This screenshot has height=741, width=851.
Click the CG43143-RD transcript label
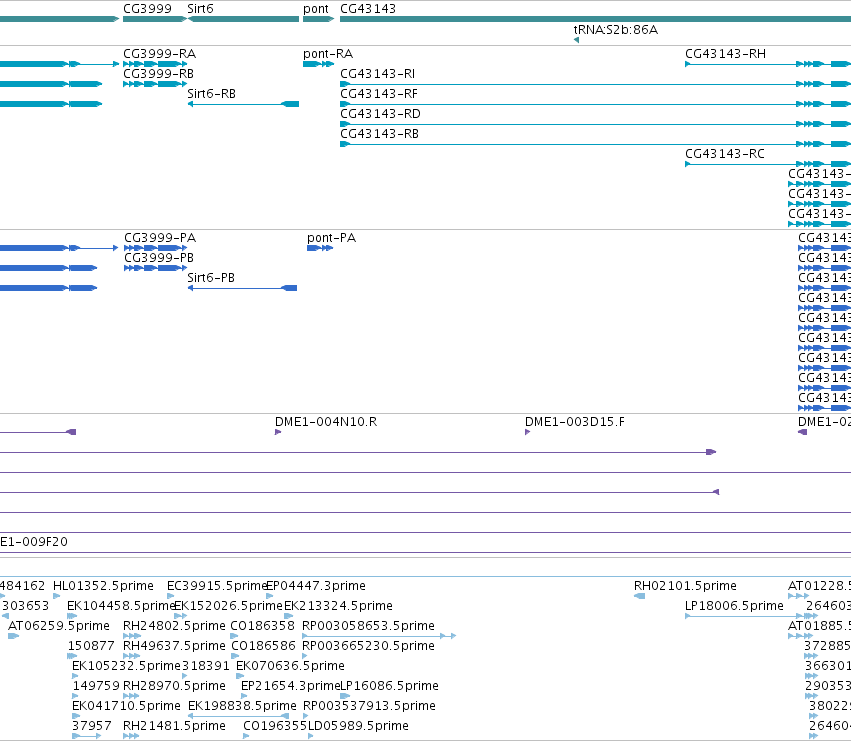[x=380, y=114]
